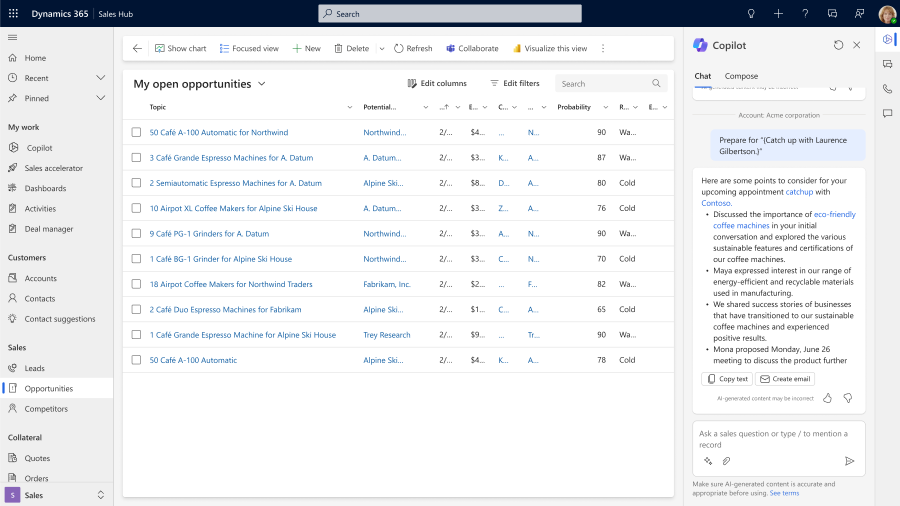
Task: Open Leads in the Sales menu
Action: click(35, 368)
